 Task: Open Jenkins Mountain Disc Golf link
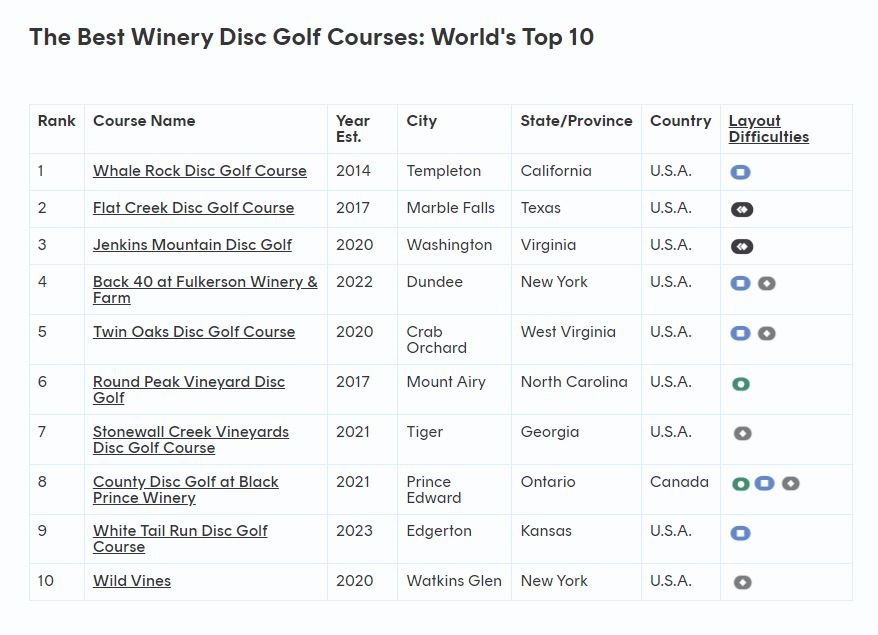coord(192,245)
